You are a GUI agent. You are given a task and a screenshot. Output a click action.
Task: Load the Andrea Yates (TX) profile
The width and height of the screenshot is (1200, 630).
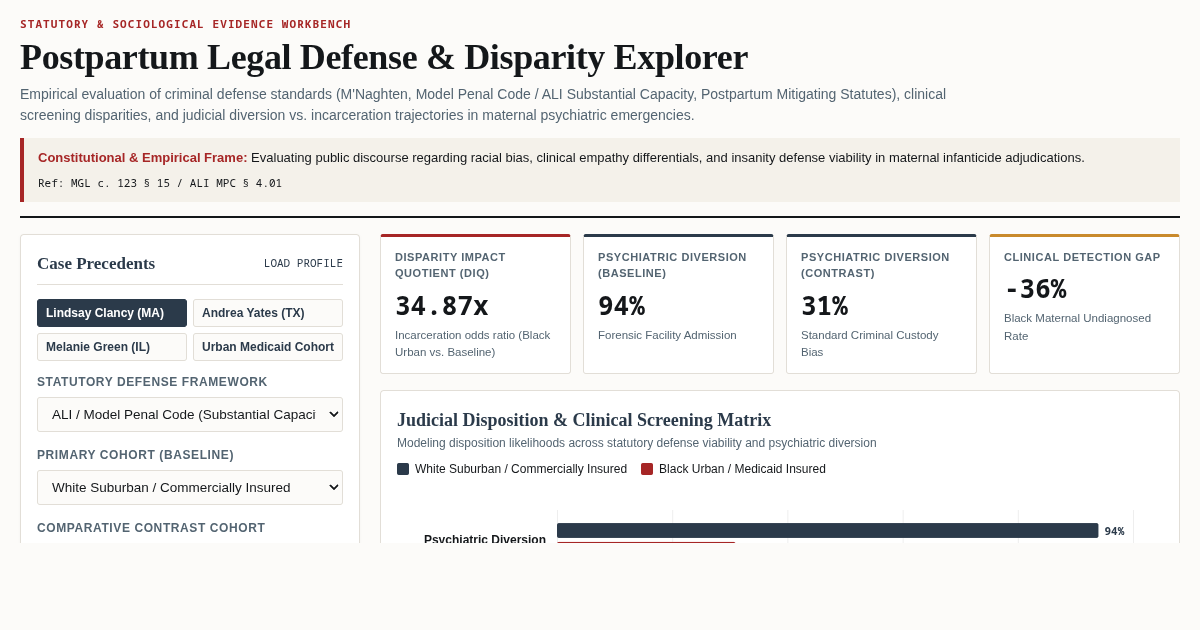point(268,313)
